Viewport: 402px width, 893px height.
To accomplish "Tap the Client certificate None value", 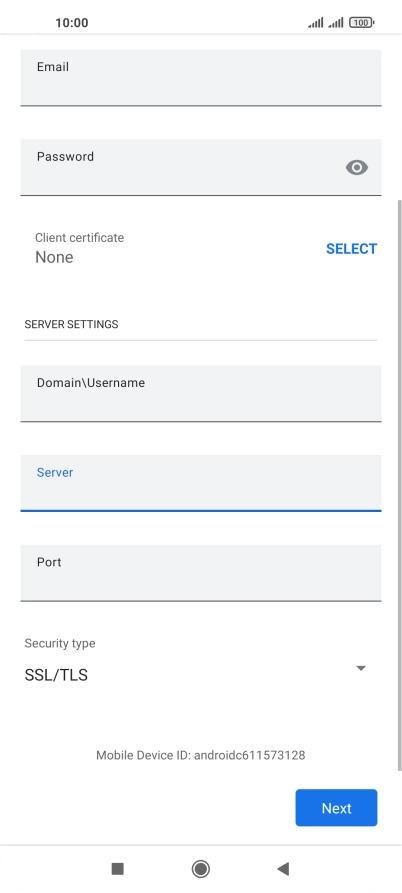I will tap(54, 257).
